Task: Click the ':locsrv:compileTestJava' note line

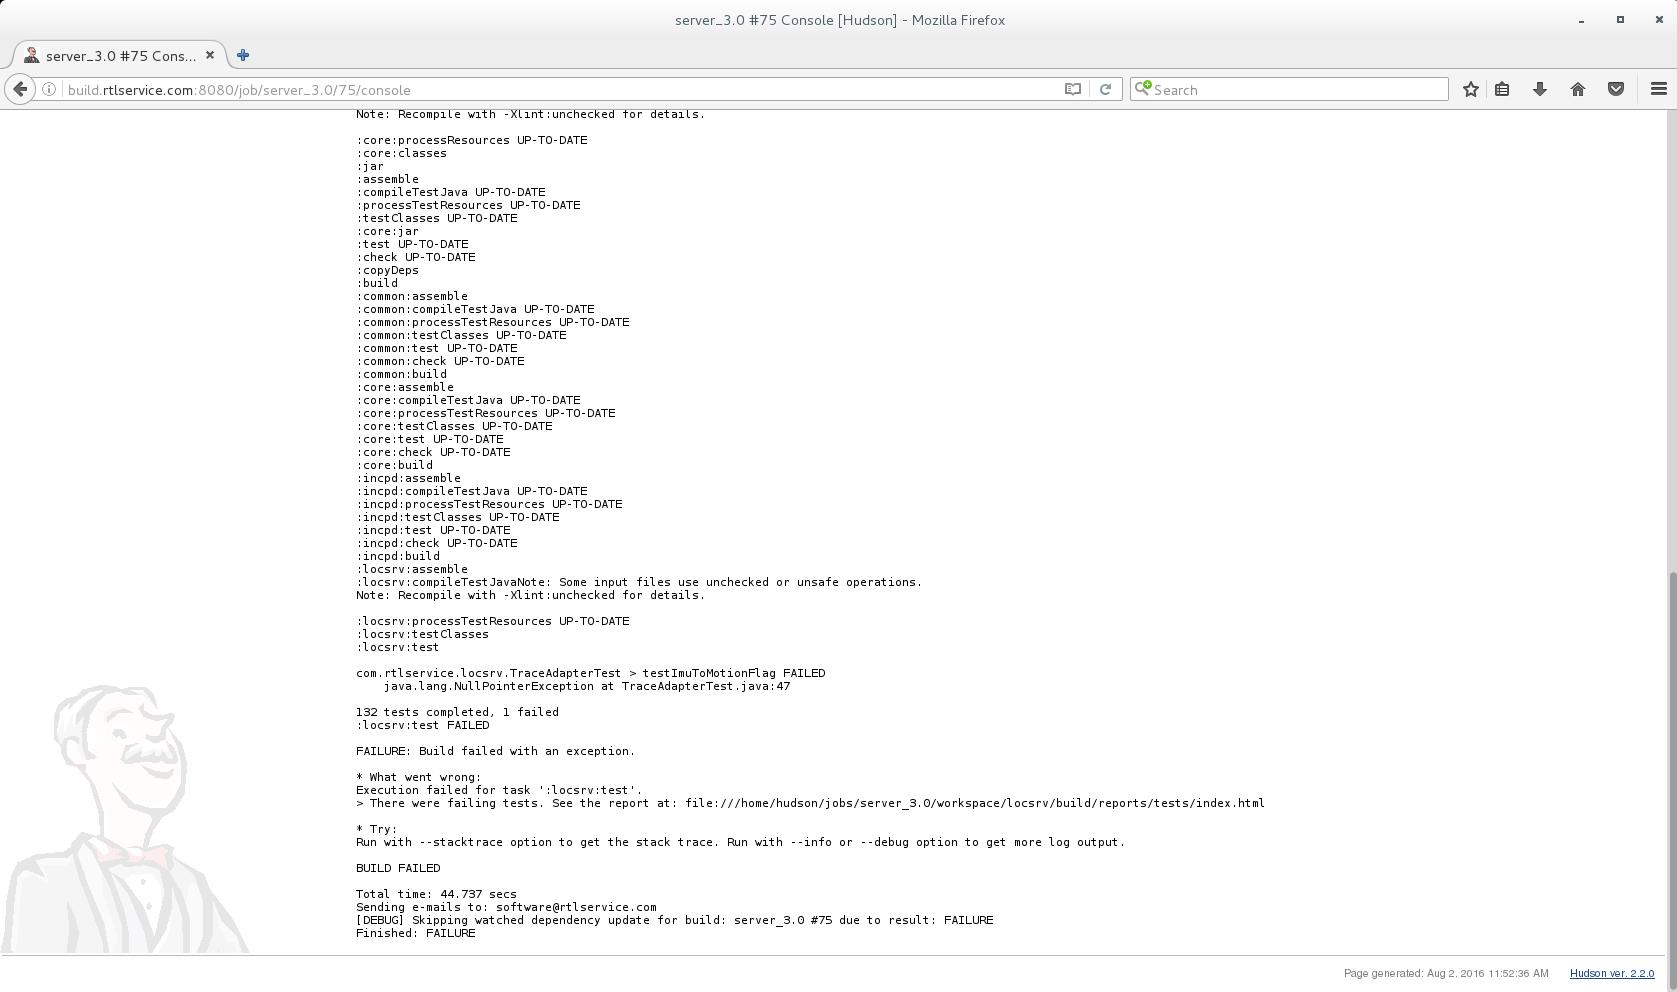Action: [639, 582]
